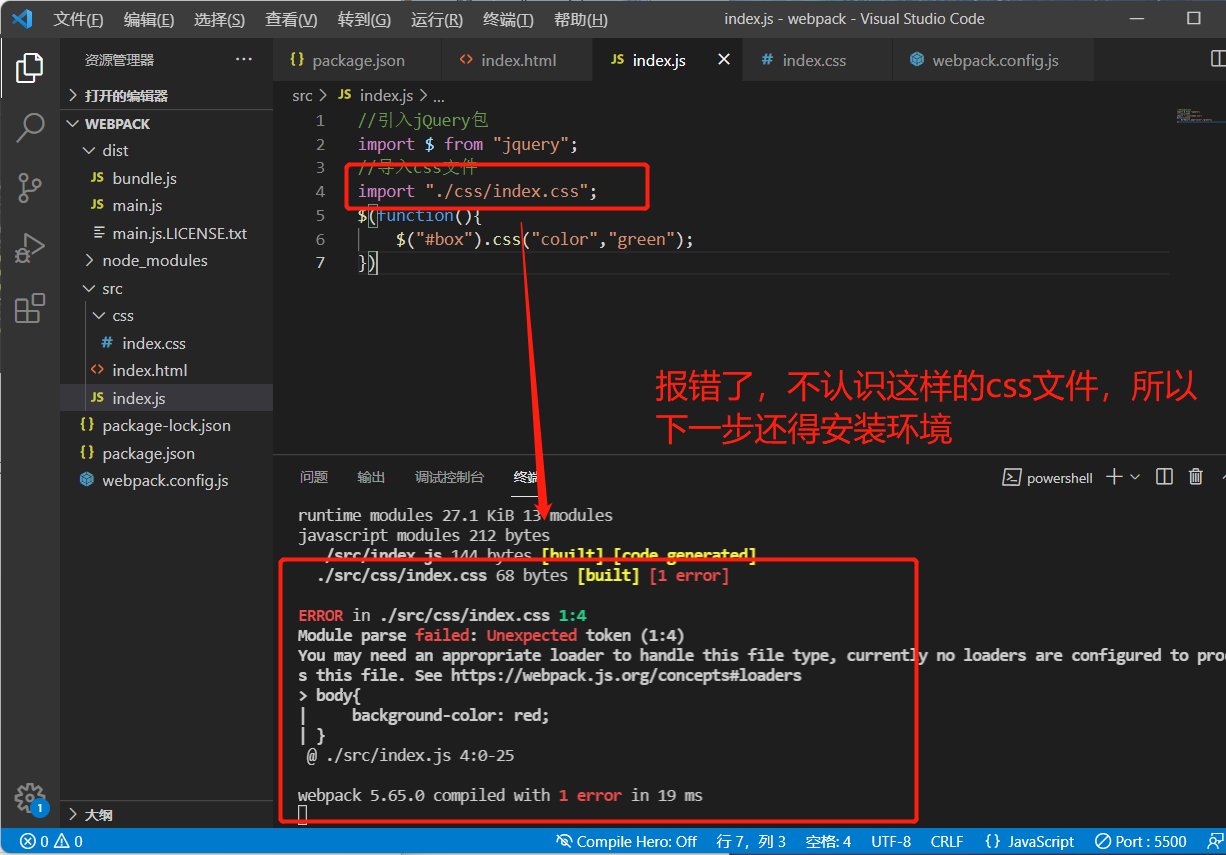
Task: Open the Extensions view
Action: (30, 307)
